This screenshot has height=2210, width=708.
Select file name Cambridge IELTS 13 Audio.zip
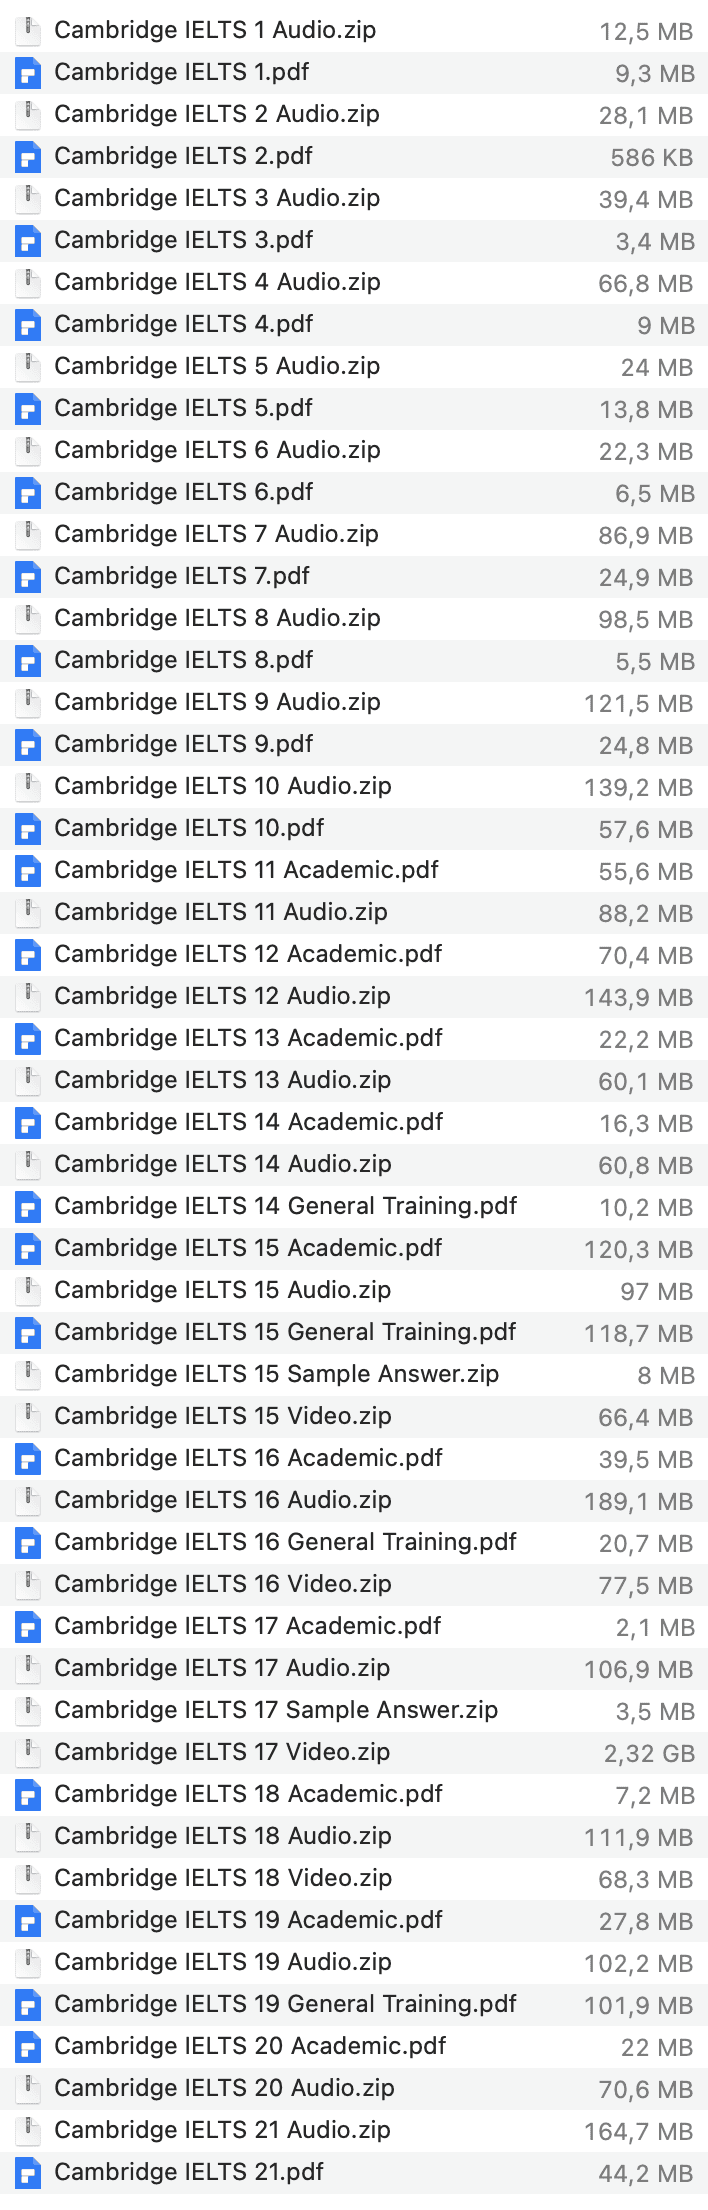[x=223, y=1080]
